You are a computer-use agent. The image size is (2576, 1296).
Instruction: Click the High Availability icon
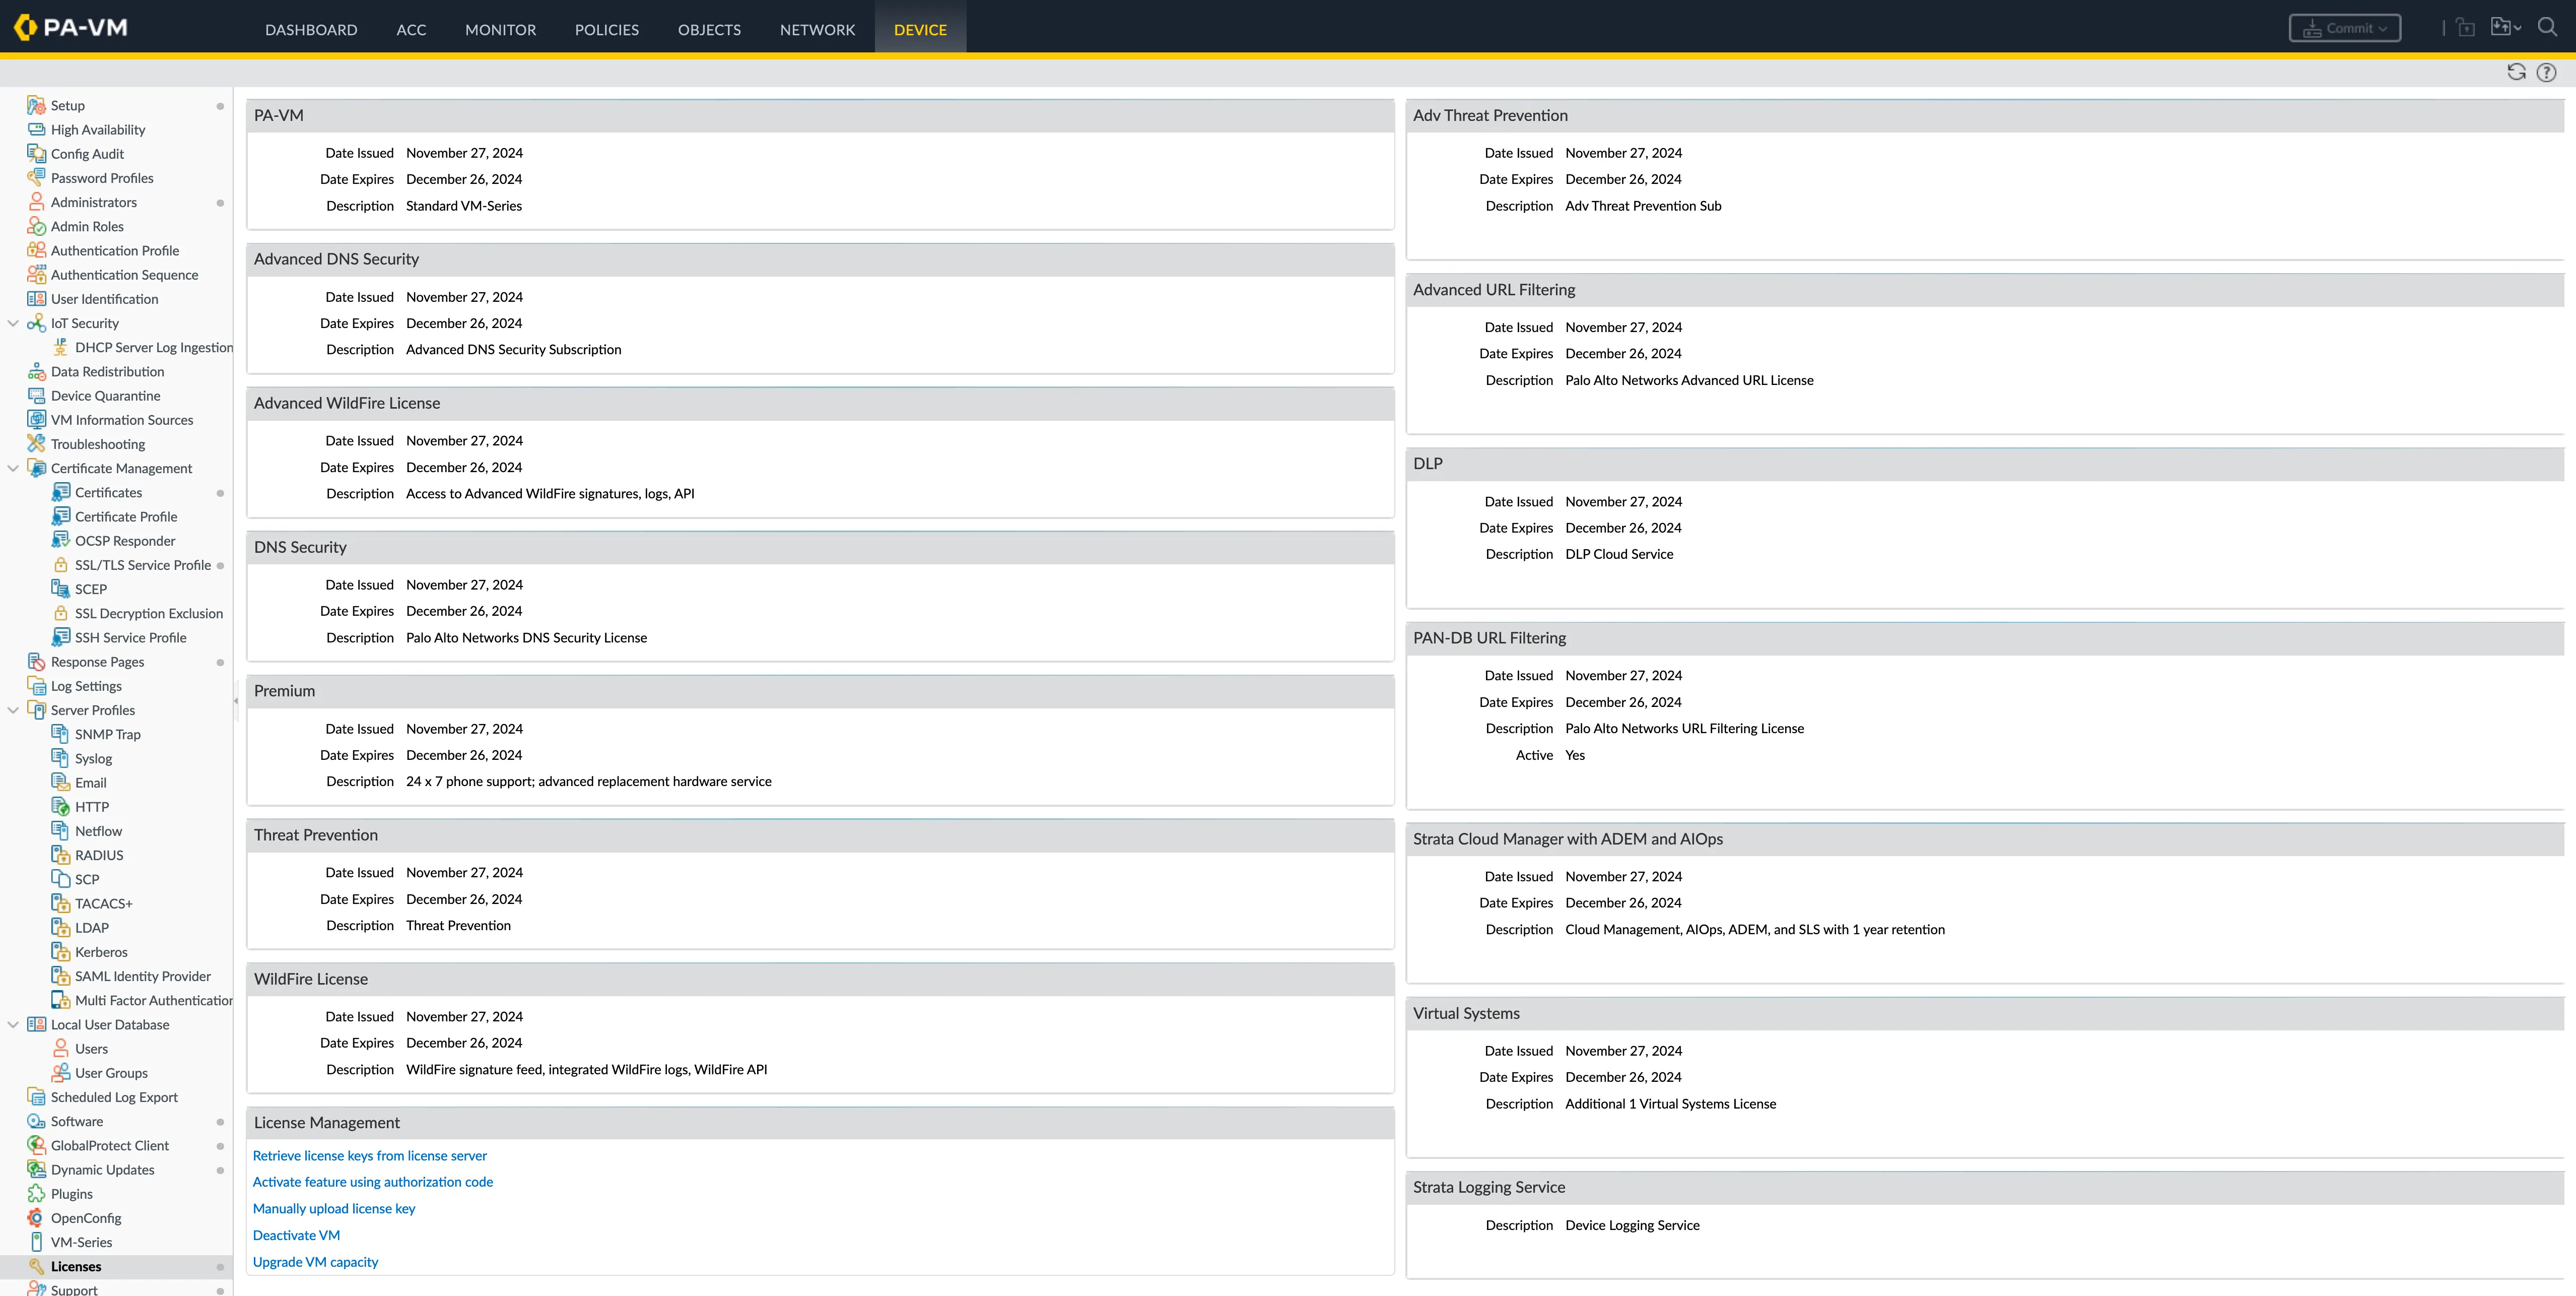click(x=36, y=129)
